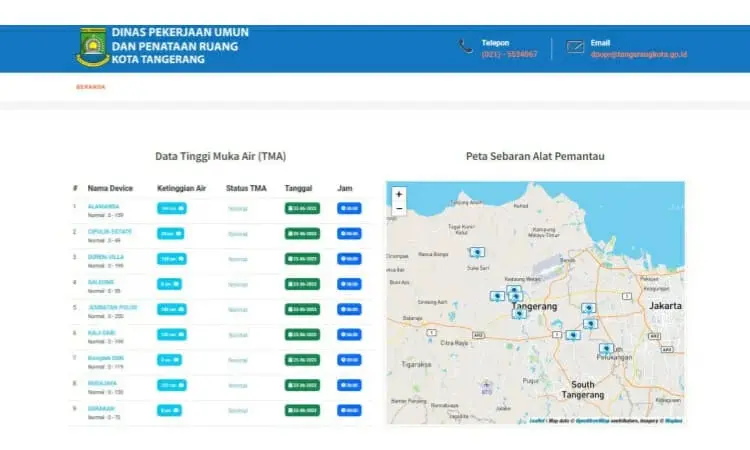Click the device name link in row 9

pyautogui.click(x=101, y=409)
